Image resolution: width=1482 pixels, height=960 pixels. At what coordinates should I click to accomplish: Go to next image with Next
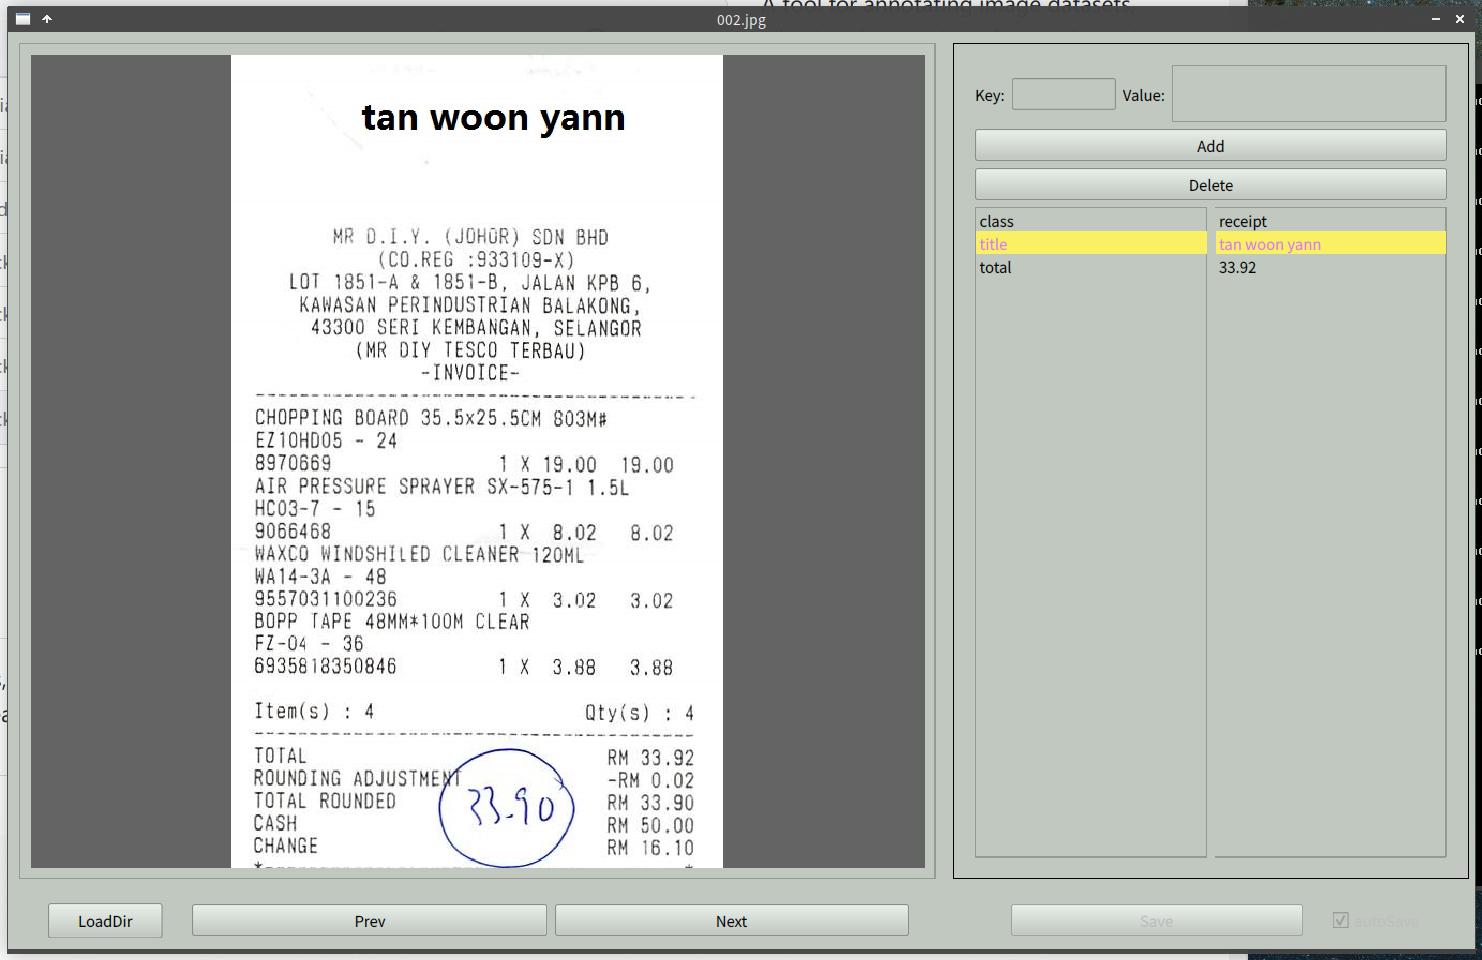(731, 921)
